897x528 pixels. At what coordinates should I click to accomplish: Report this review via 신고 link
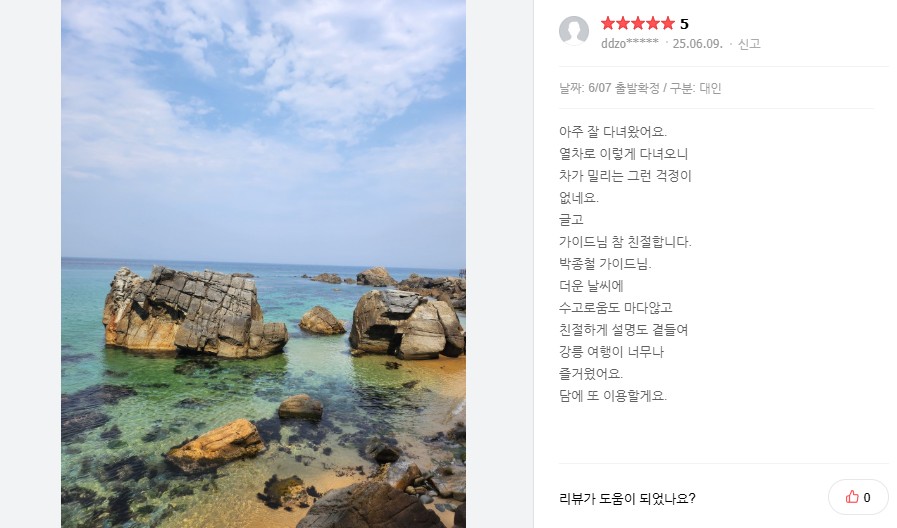tap(749, 44)
